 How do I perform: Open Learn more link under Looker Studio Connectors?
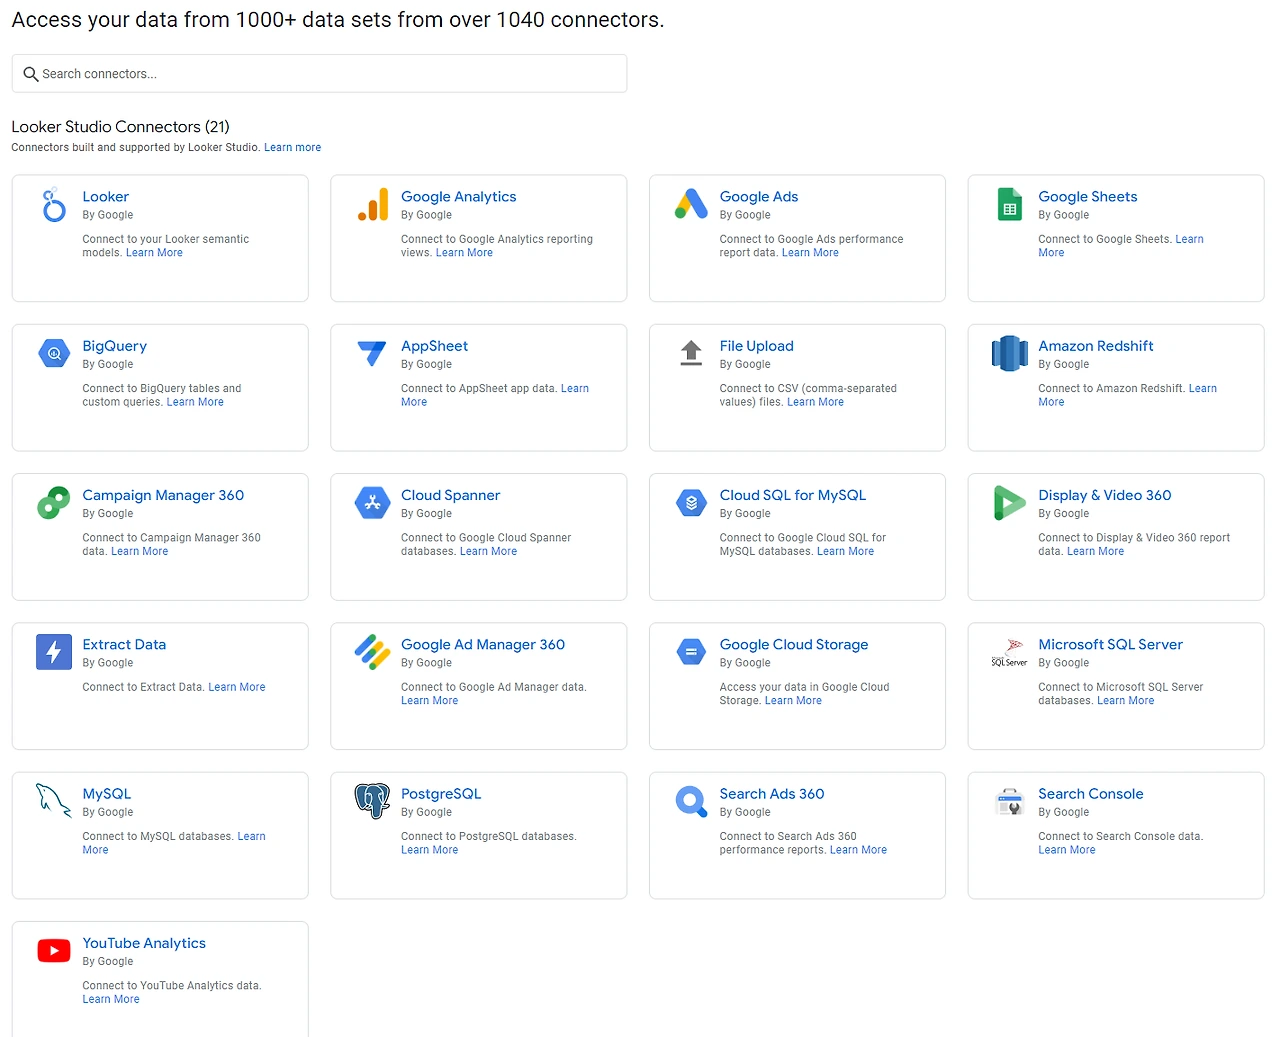click(292, 148)
